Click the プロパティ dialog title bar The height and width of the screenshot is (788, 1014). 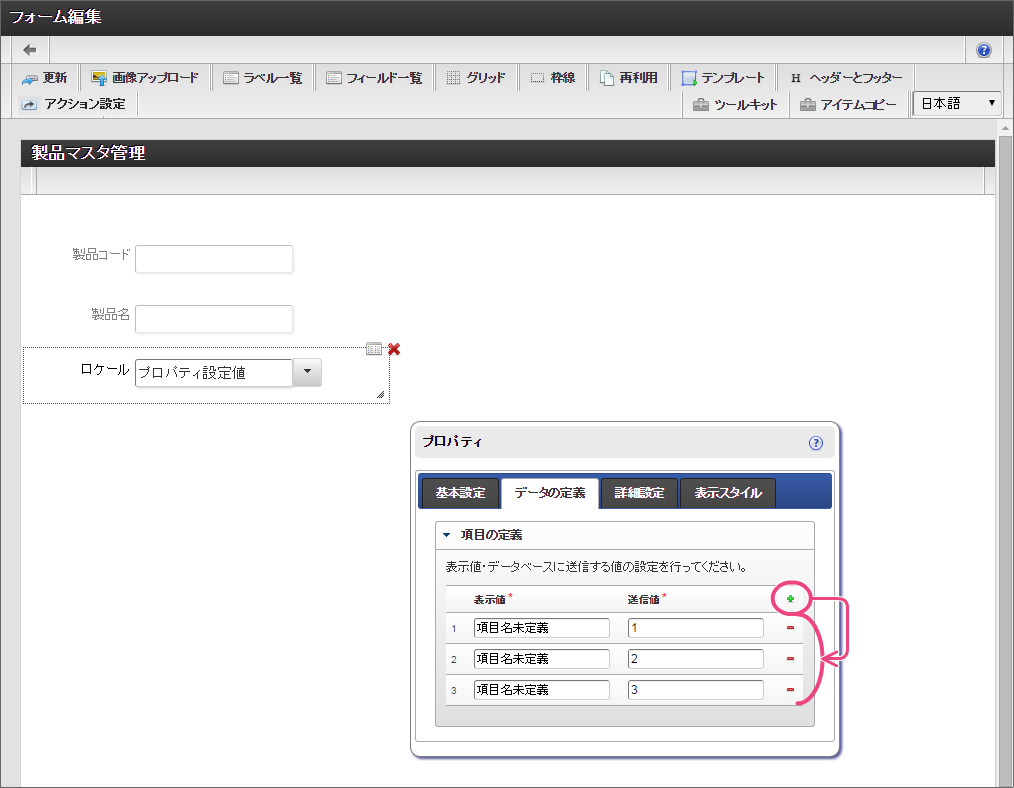tap(624, 442)
